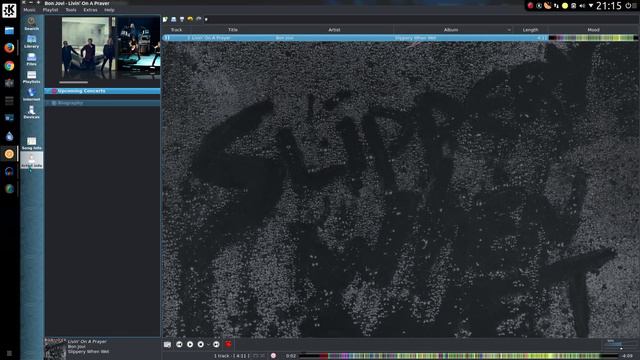Screen dimensions: 640x360
Task: Sort by the Length column header
Action: [x=530, y=30]
